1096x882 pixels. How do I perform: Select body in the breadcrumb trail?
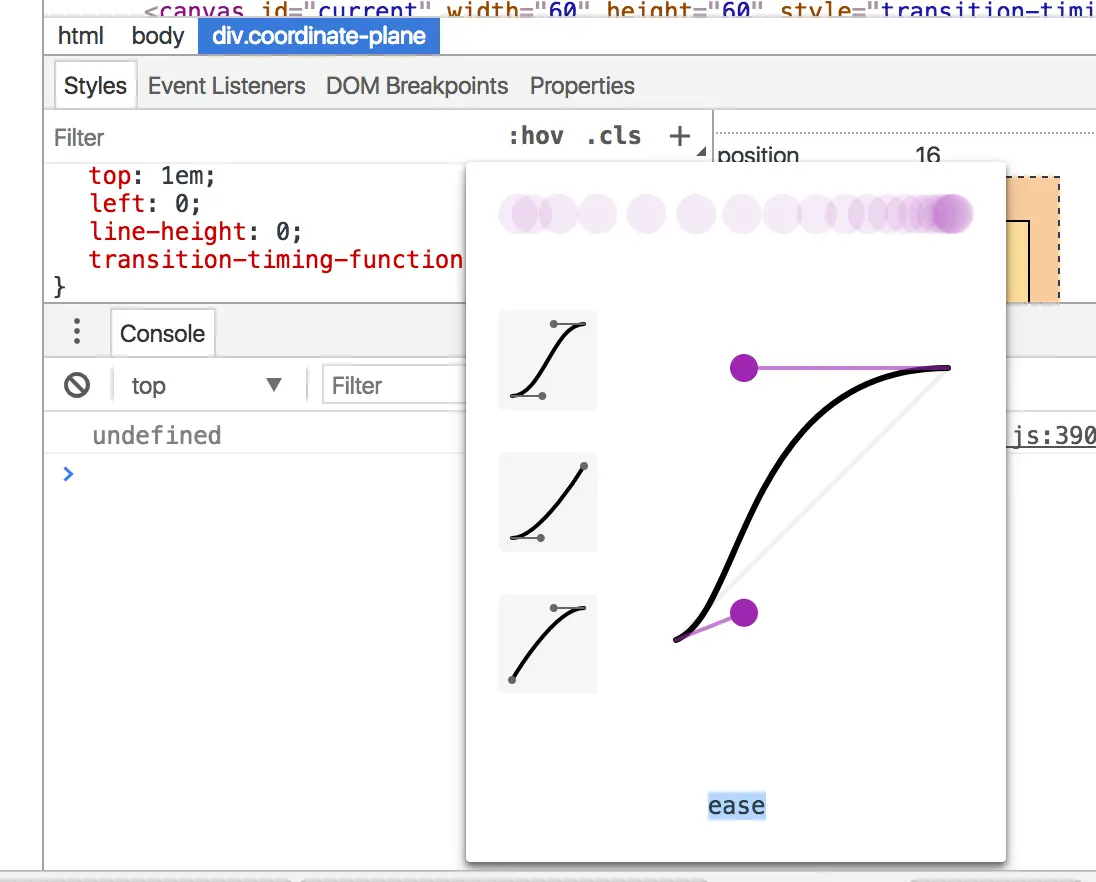tap(158, 36)
